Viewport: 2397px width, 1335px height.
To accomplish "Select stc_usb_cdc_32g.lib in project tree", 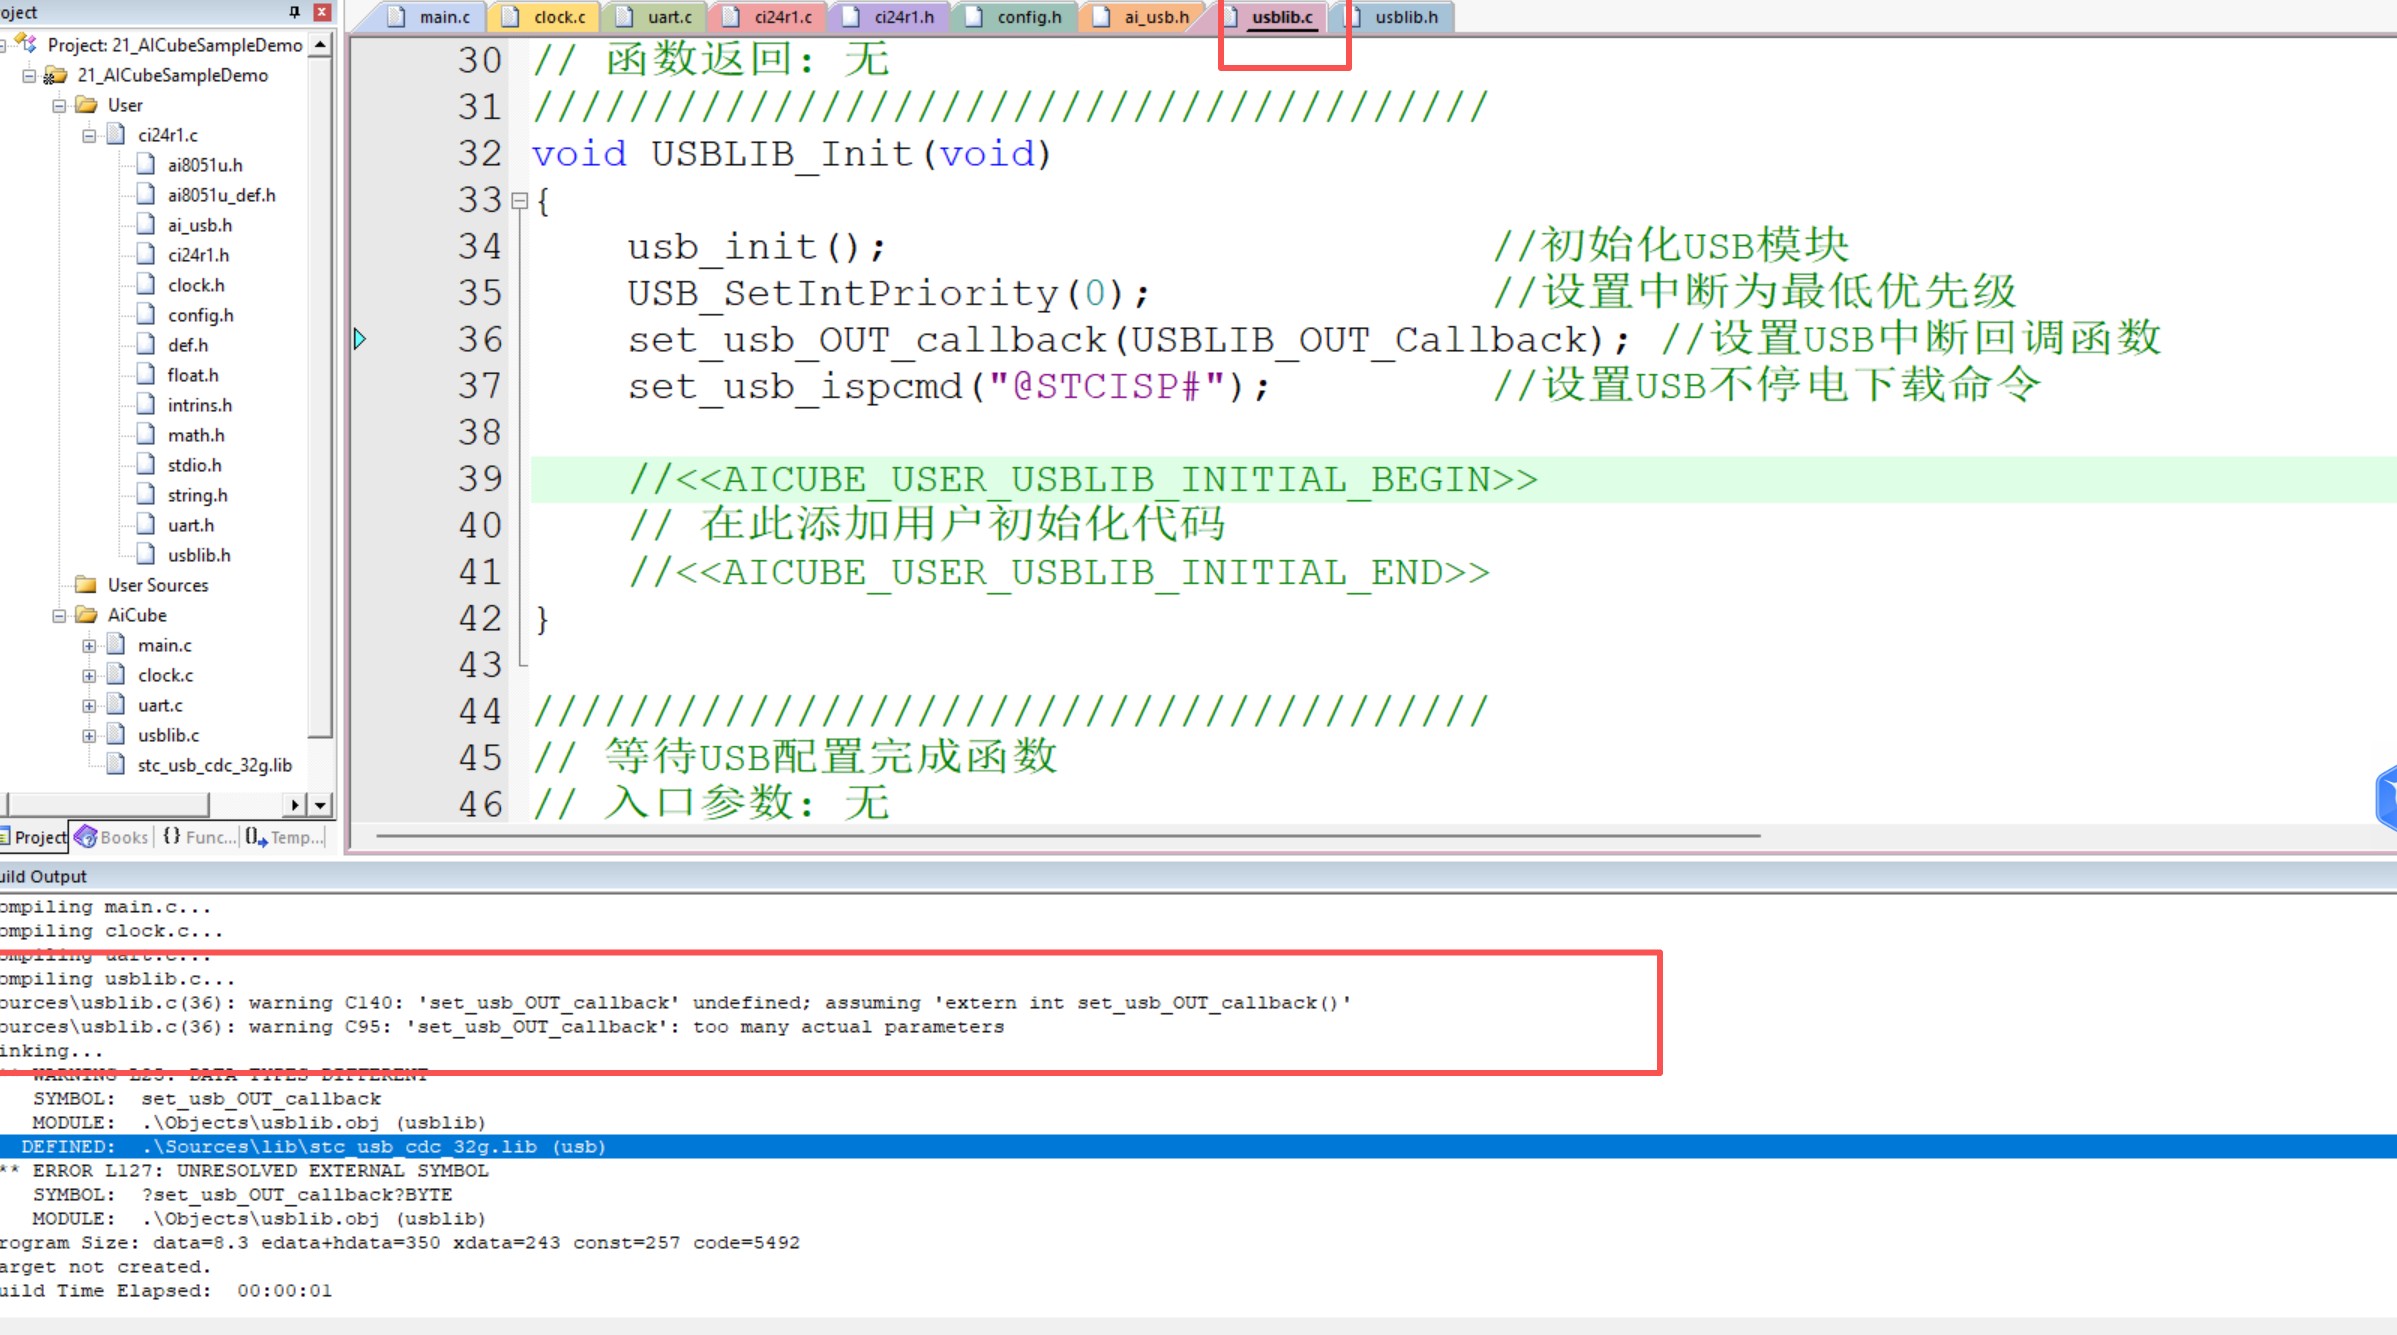I will coord(214,765).
